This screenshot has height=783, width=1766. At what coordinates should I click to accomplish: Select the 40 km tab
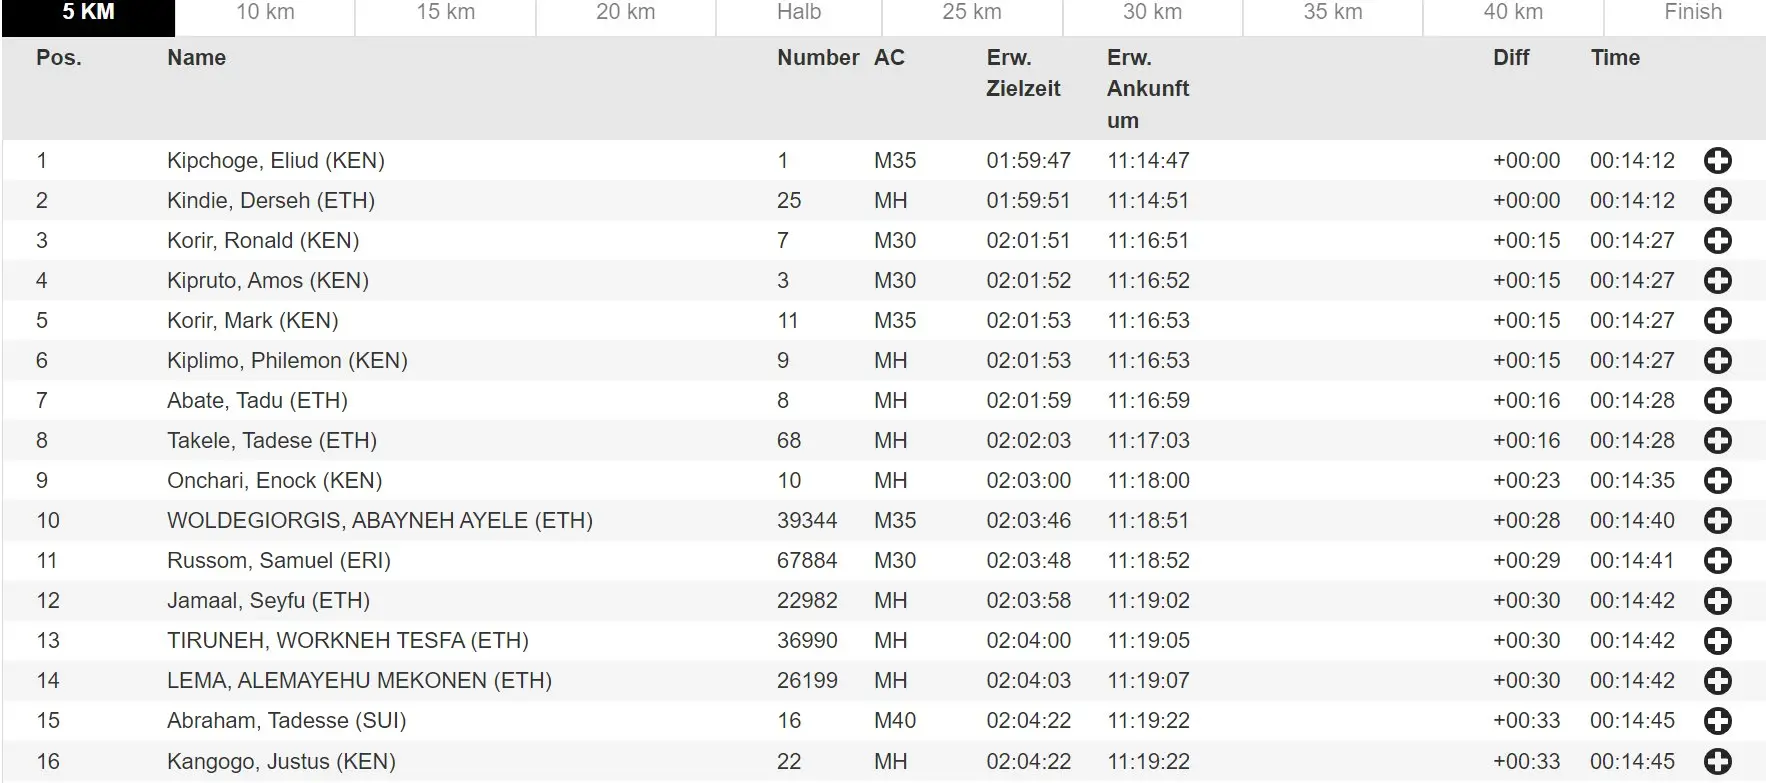[1512, 13]
